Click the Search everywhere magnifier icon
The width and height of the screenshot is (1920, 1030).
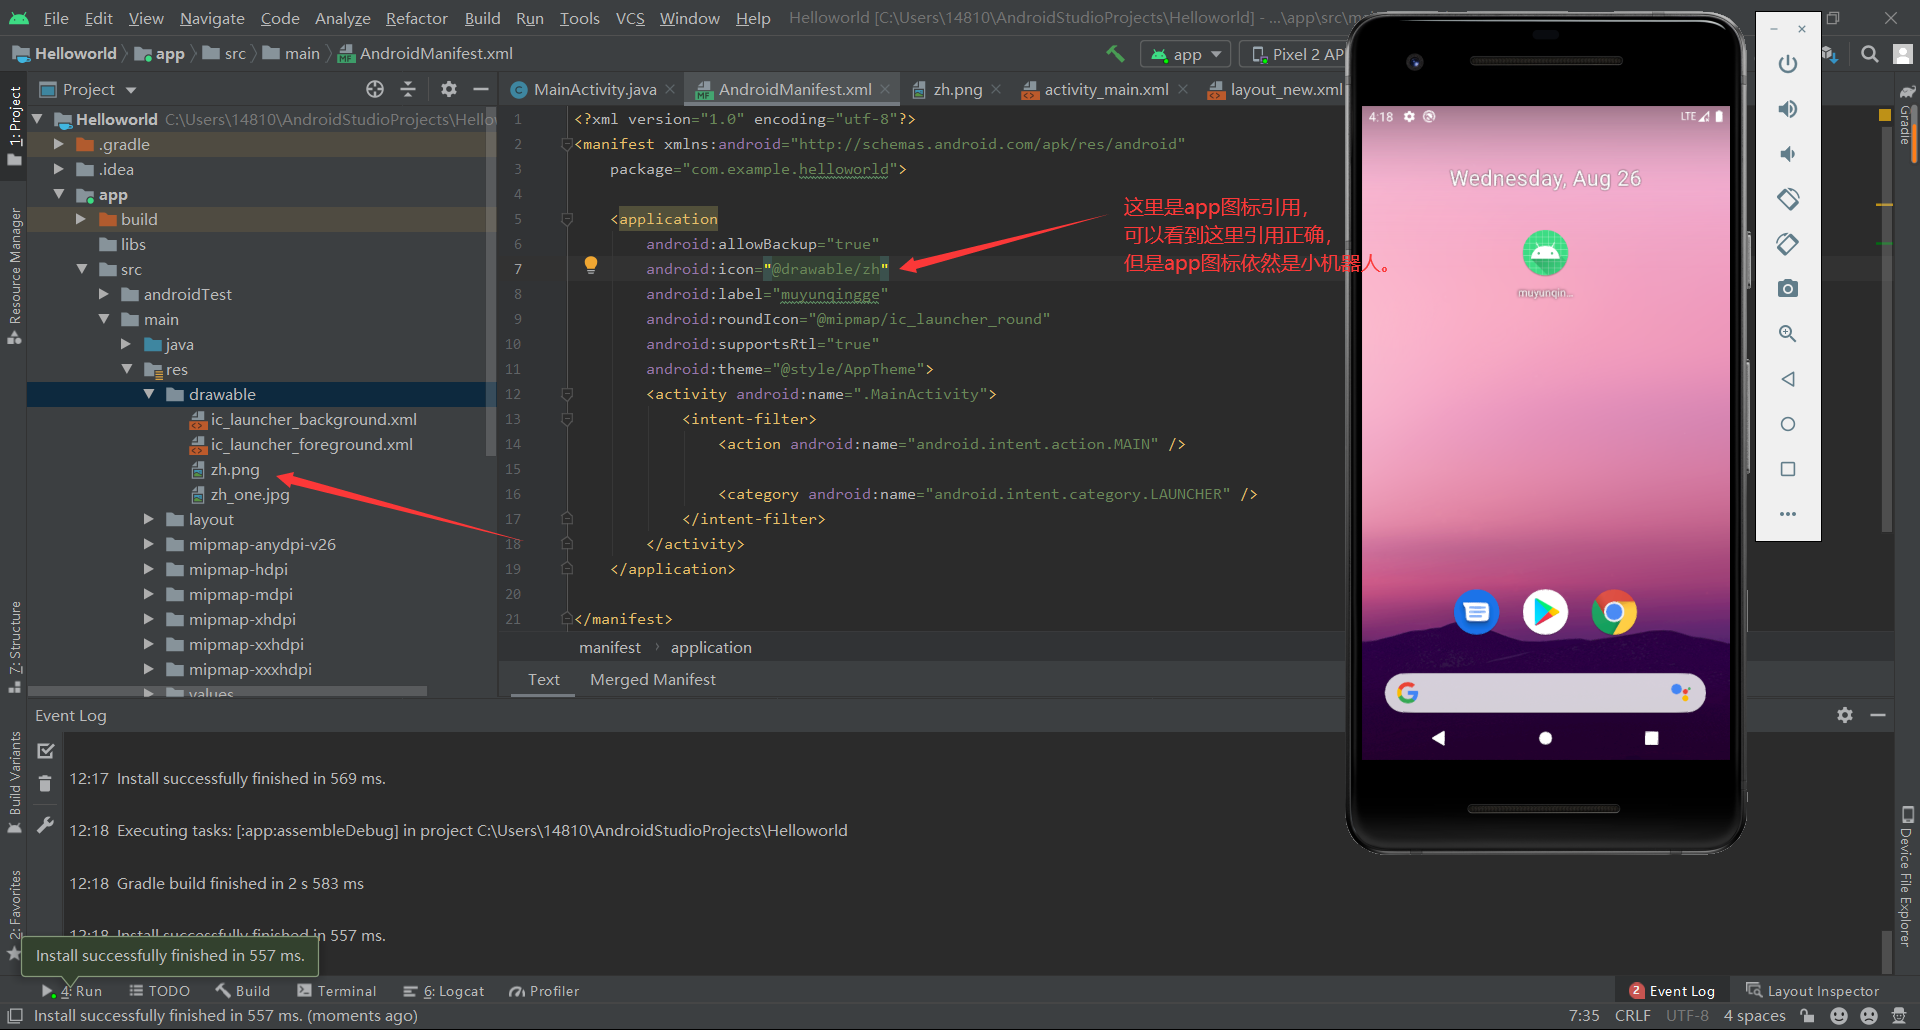[x=1868, y=54]
